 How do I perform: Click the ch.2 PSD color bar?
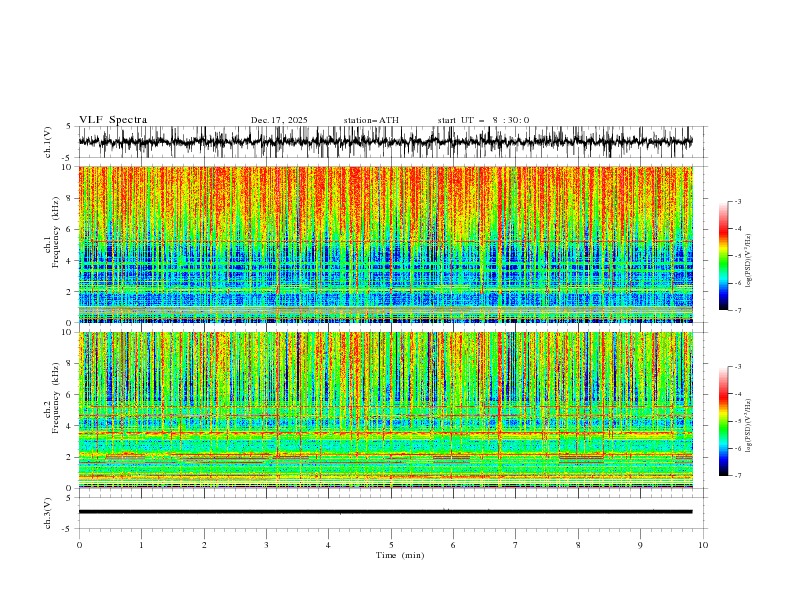(x=723, y=421)
